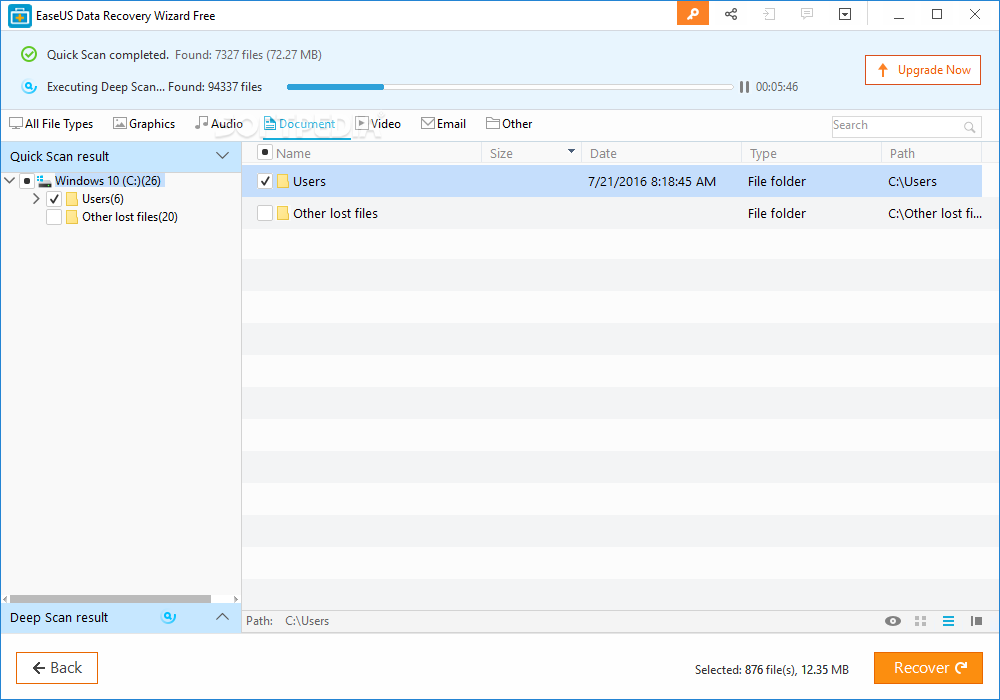Click the Back button
Screen dimensions: 1000x700
[57, 667]
